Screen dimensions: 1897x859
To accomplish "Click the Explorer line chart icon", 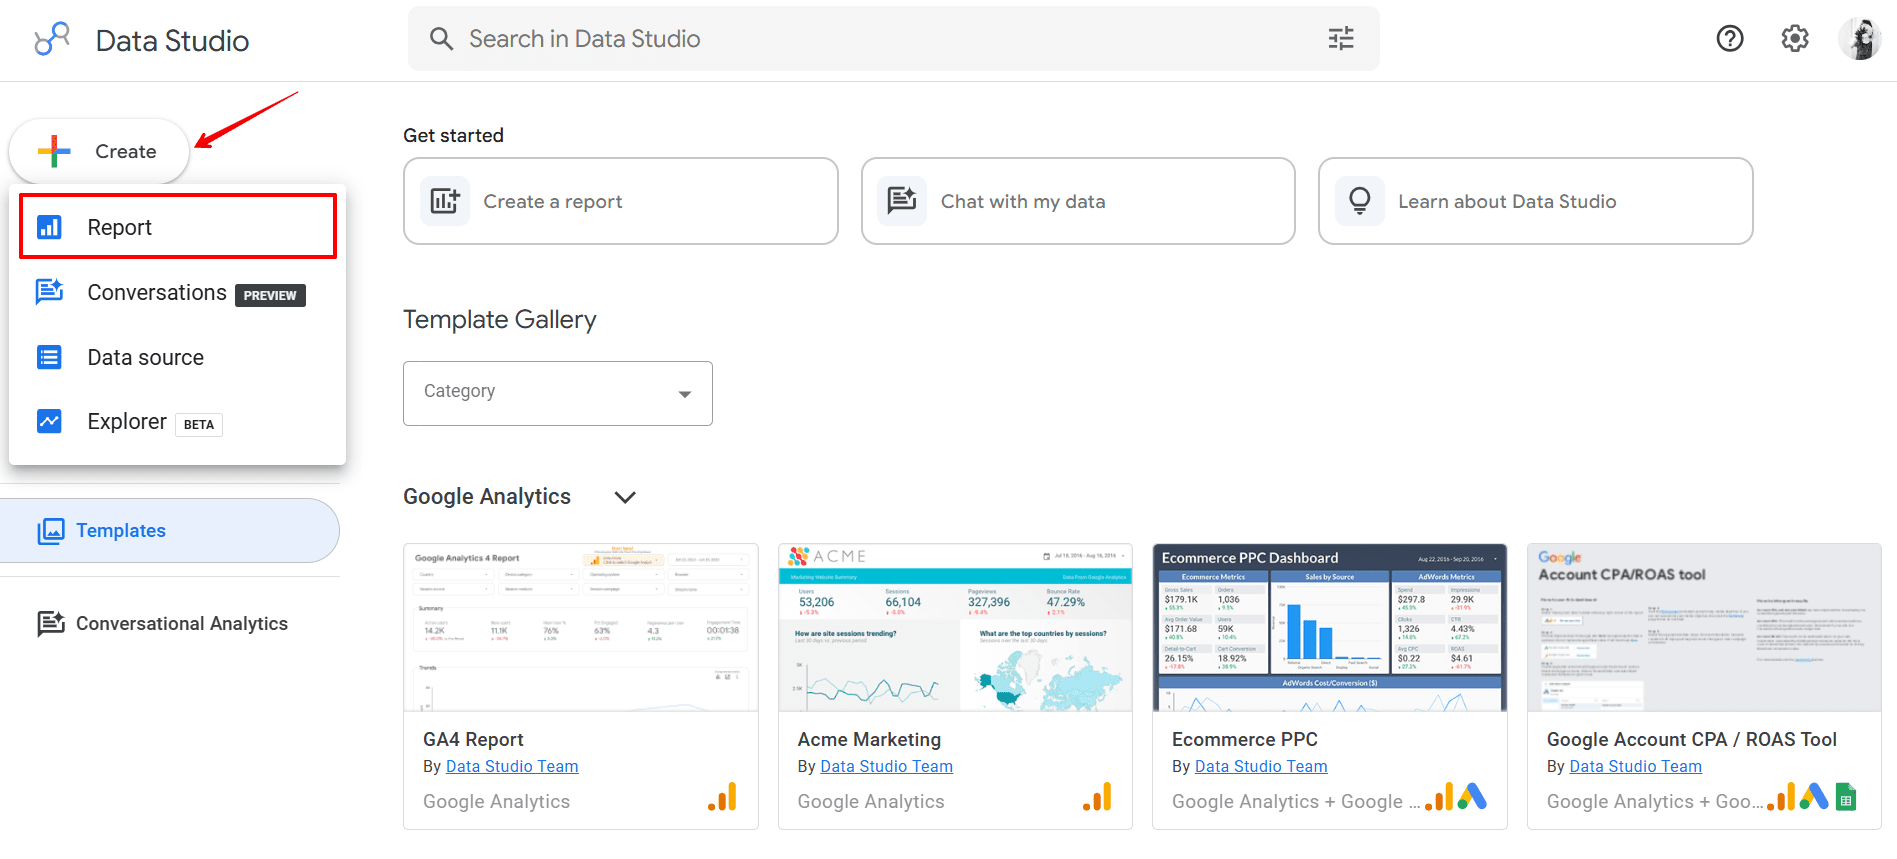I will tap(49, 421).
